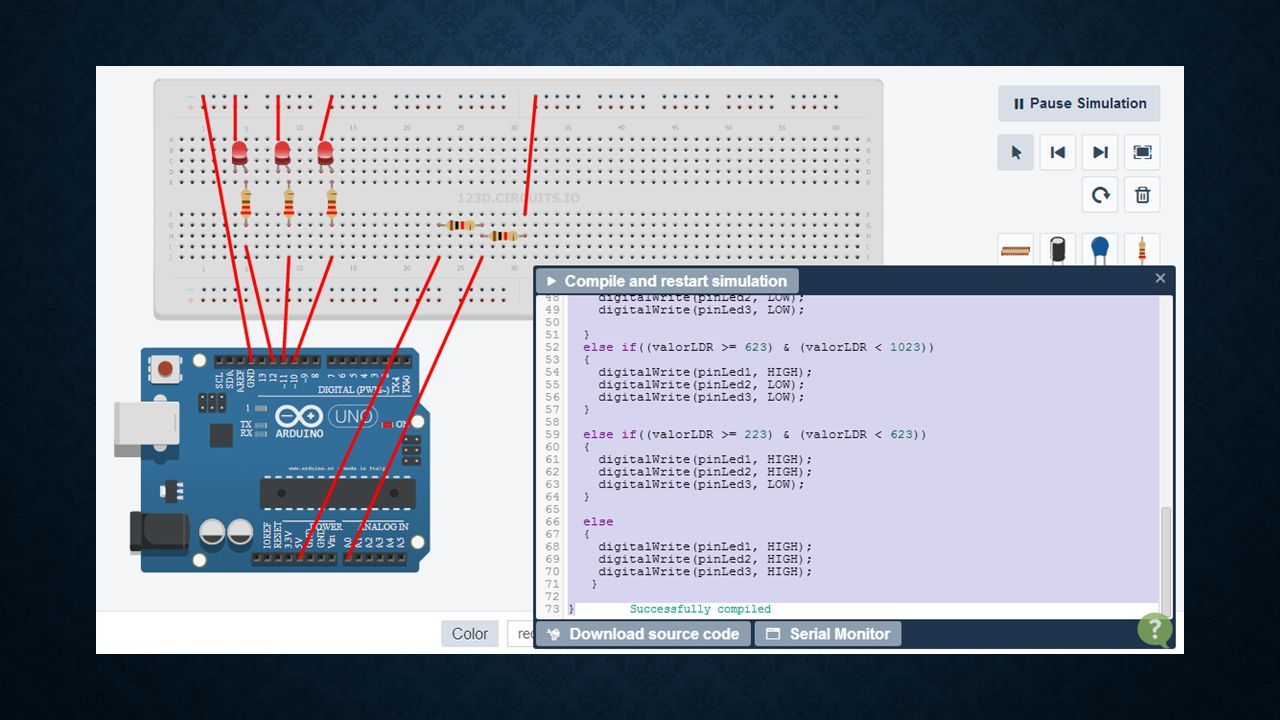This screenshot has height=720, width=1280.
Task: Click the rotate component icon
Action: click(1100, 194)
